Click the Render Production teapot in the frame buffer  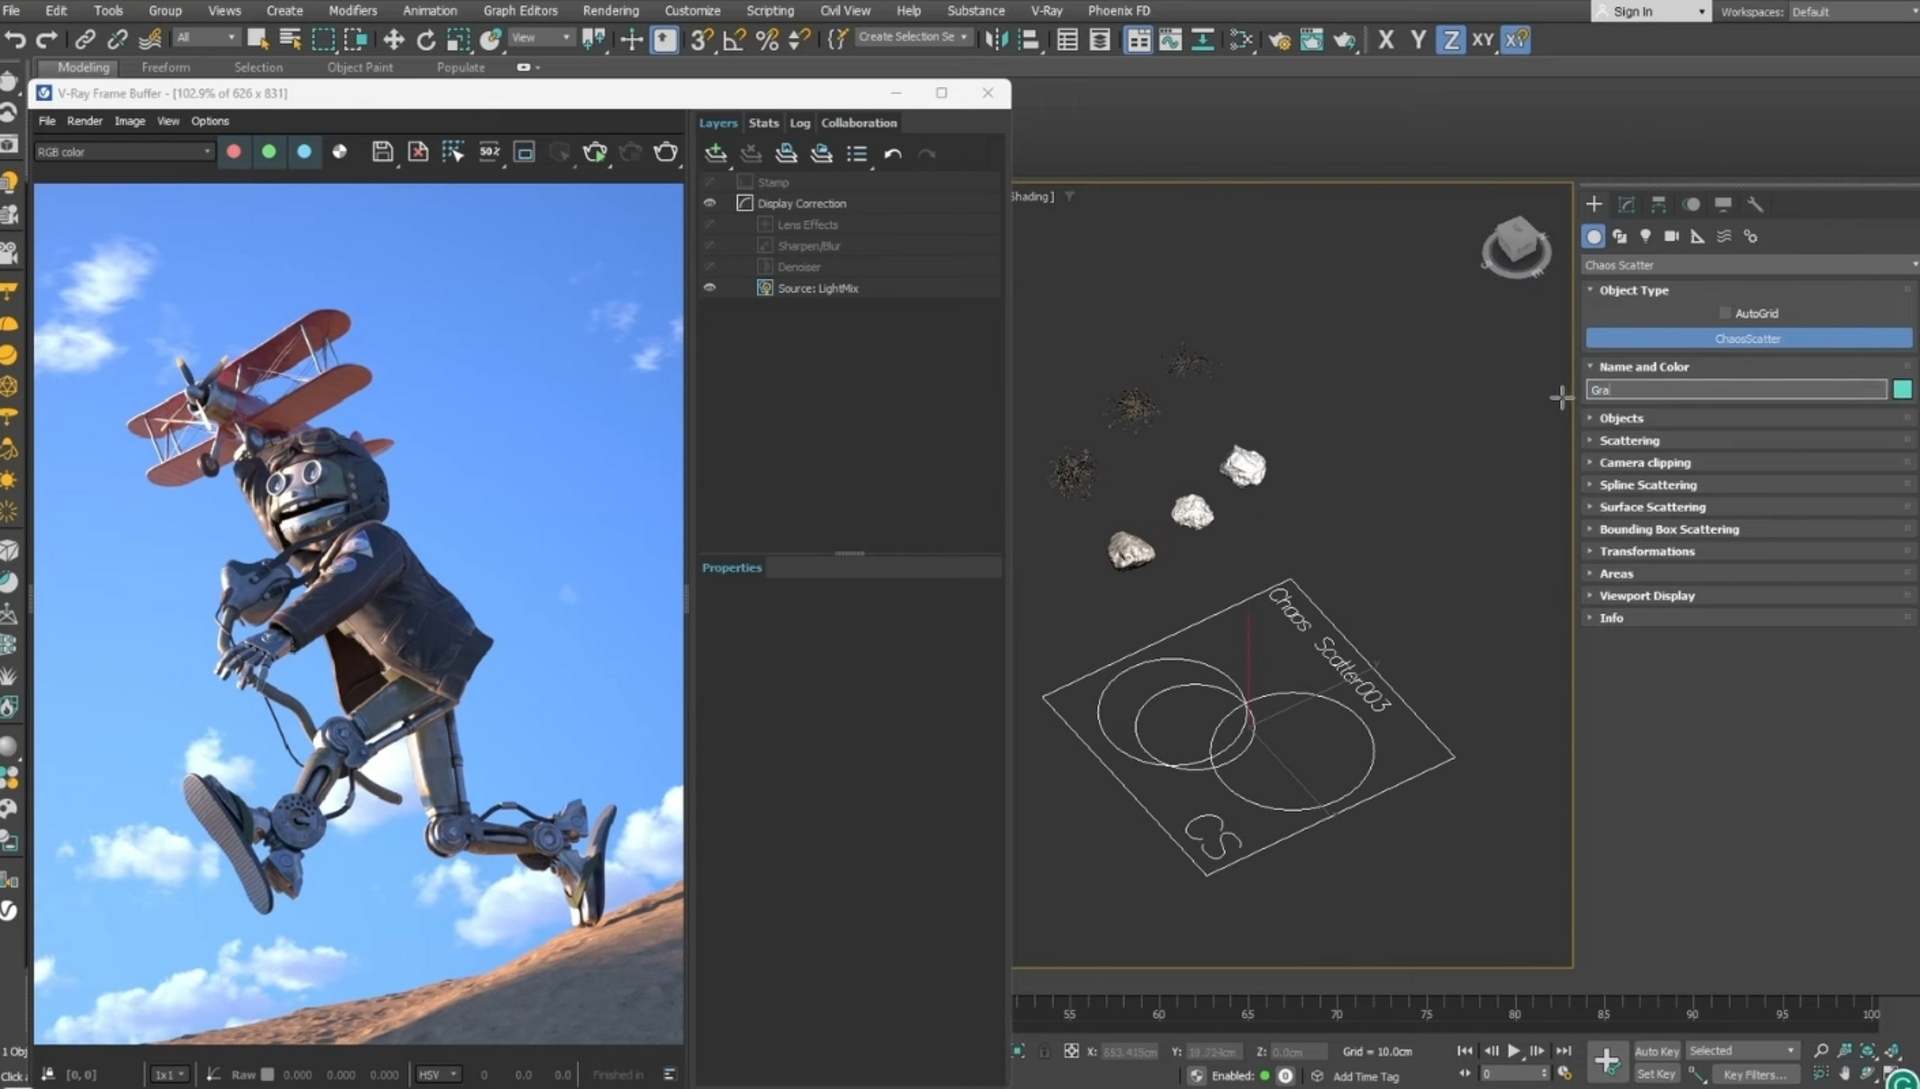tap(597, 152)
